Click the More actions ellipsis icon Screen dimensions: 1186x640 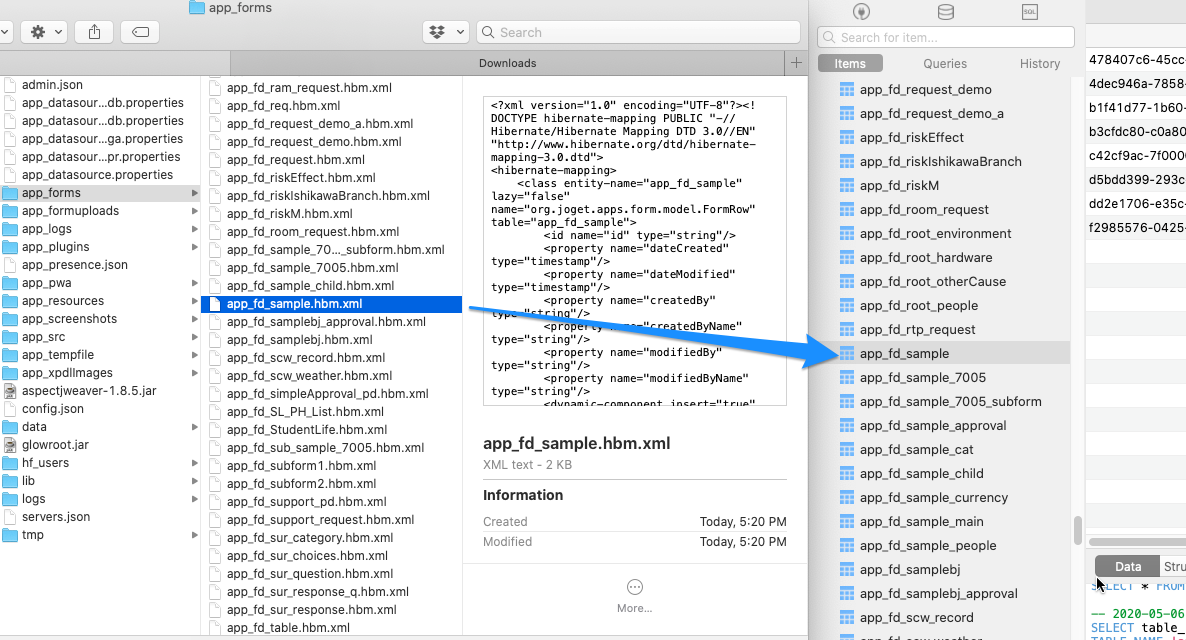coord(634,587)
